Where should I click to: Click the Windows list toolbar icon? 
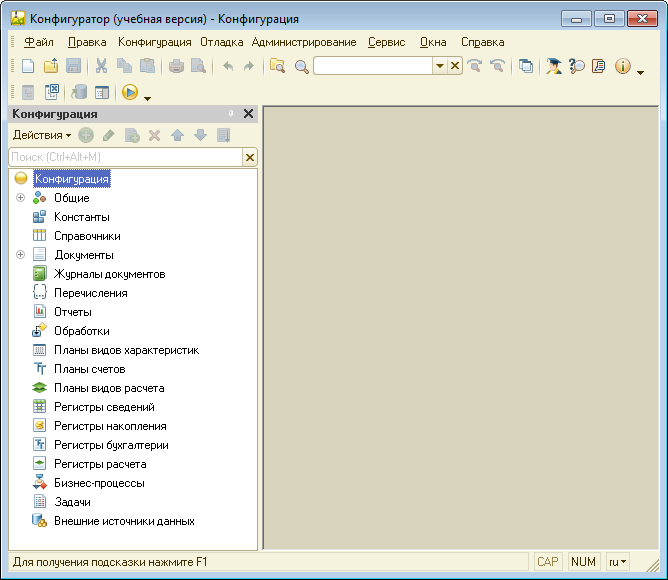coord(526,66)
